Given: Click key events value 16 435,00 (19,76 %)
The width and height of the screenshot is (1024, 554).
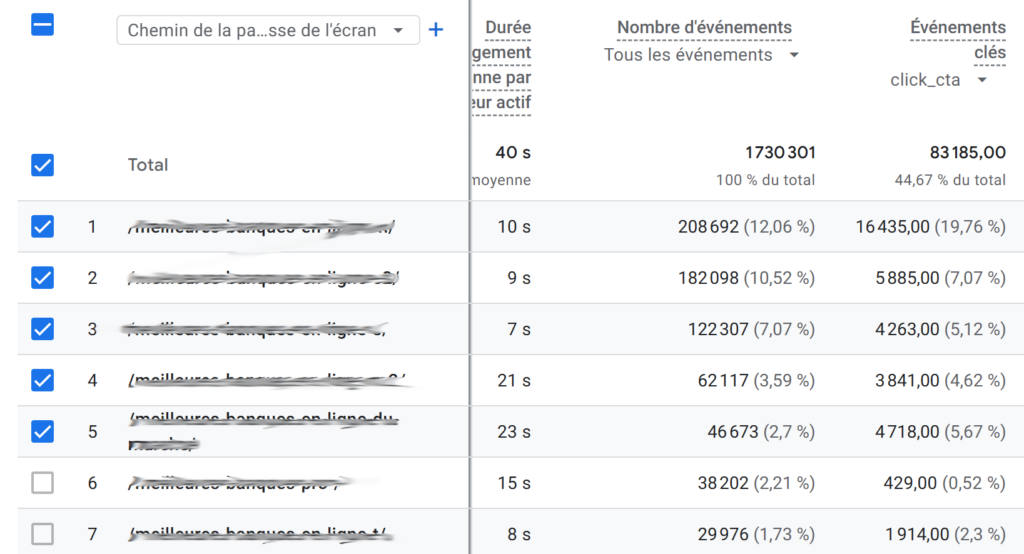Looking at the screenshot, I should coord(931,227).
